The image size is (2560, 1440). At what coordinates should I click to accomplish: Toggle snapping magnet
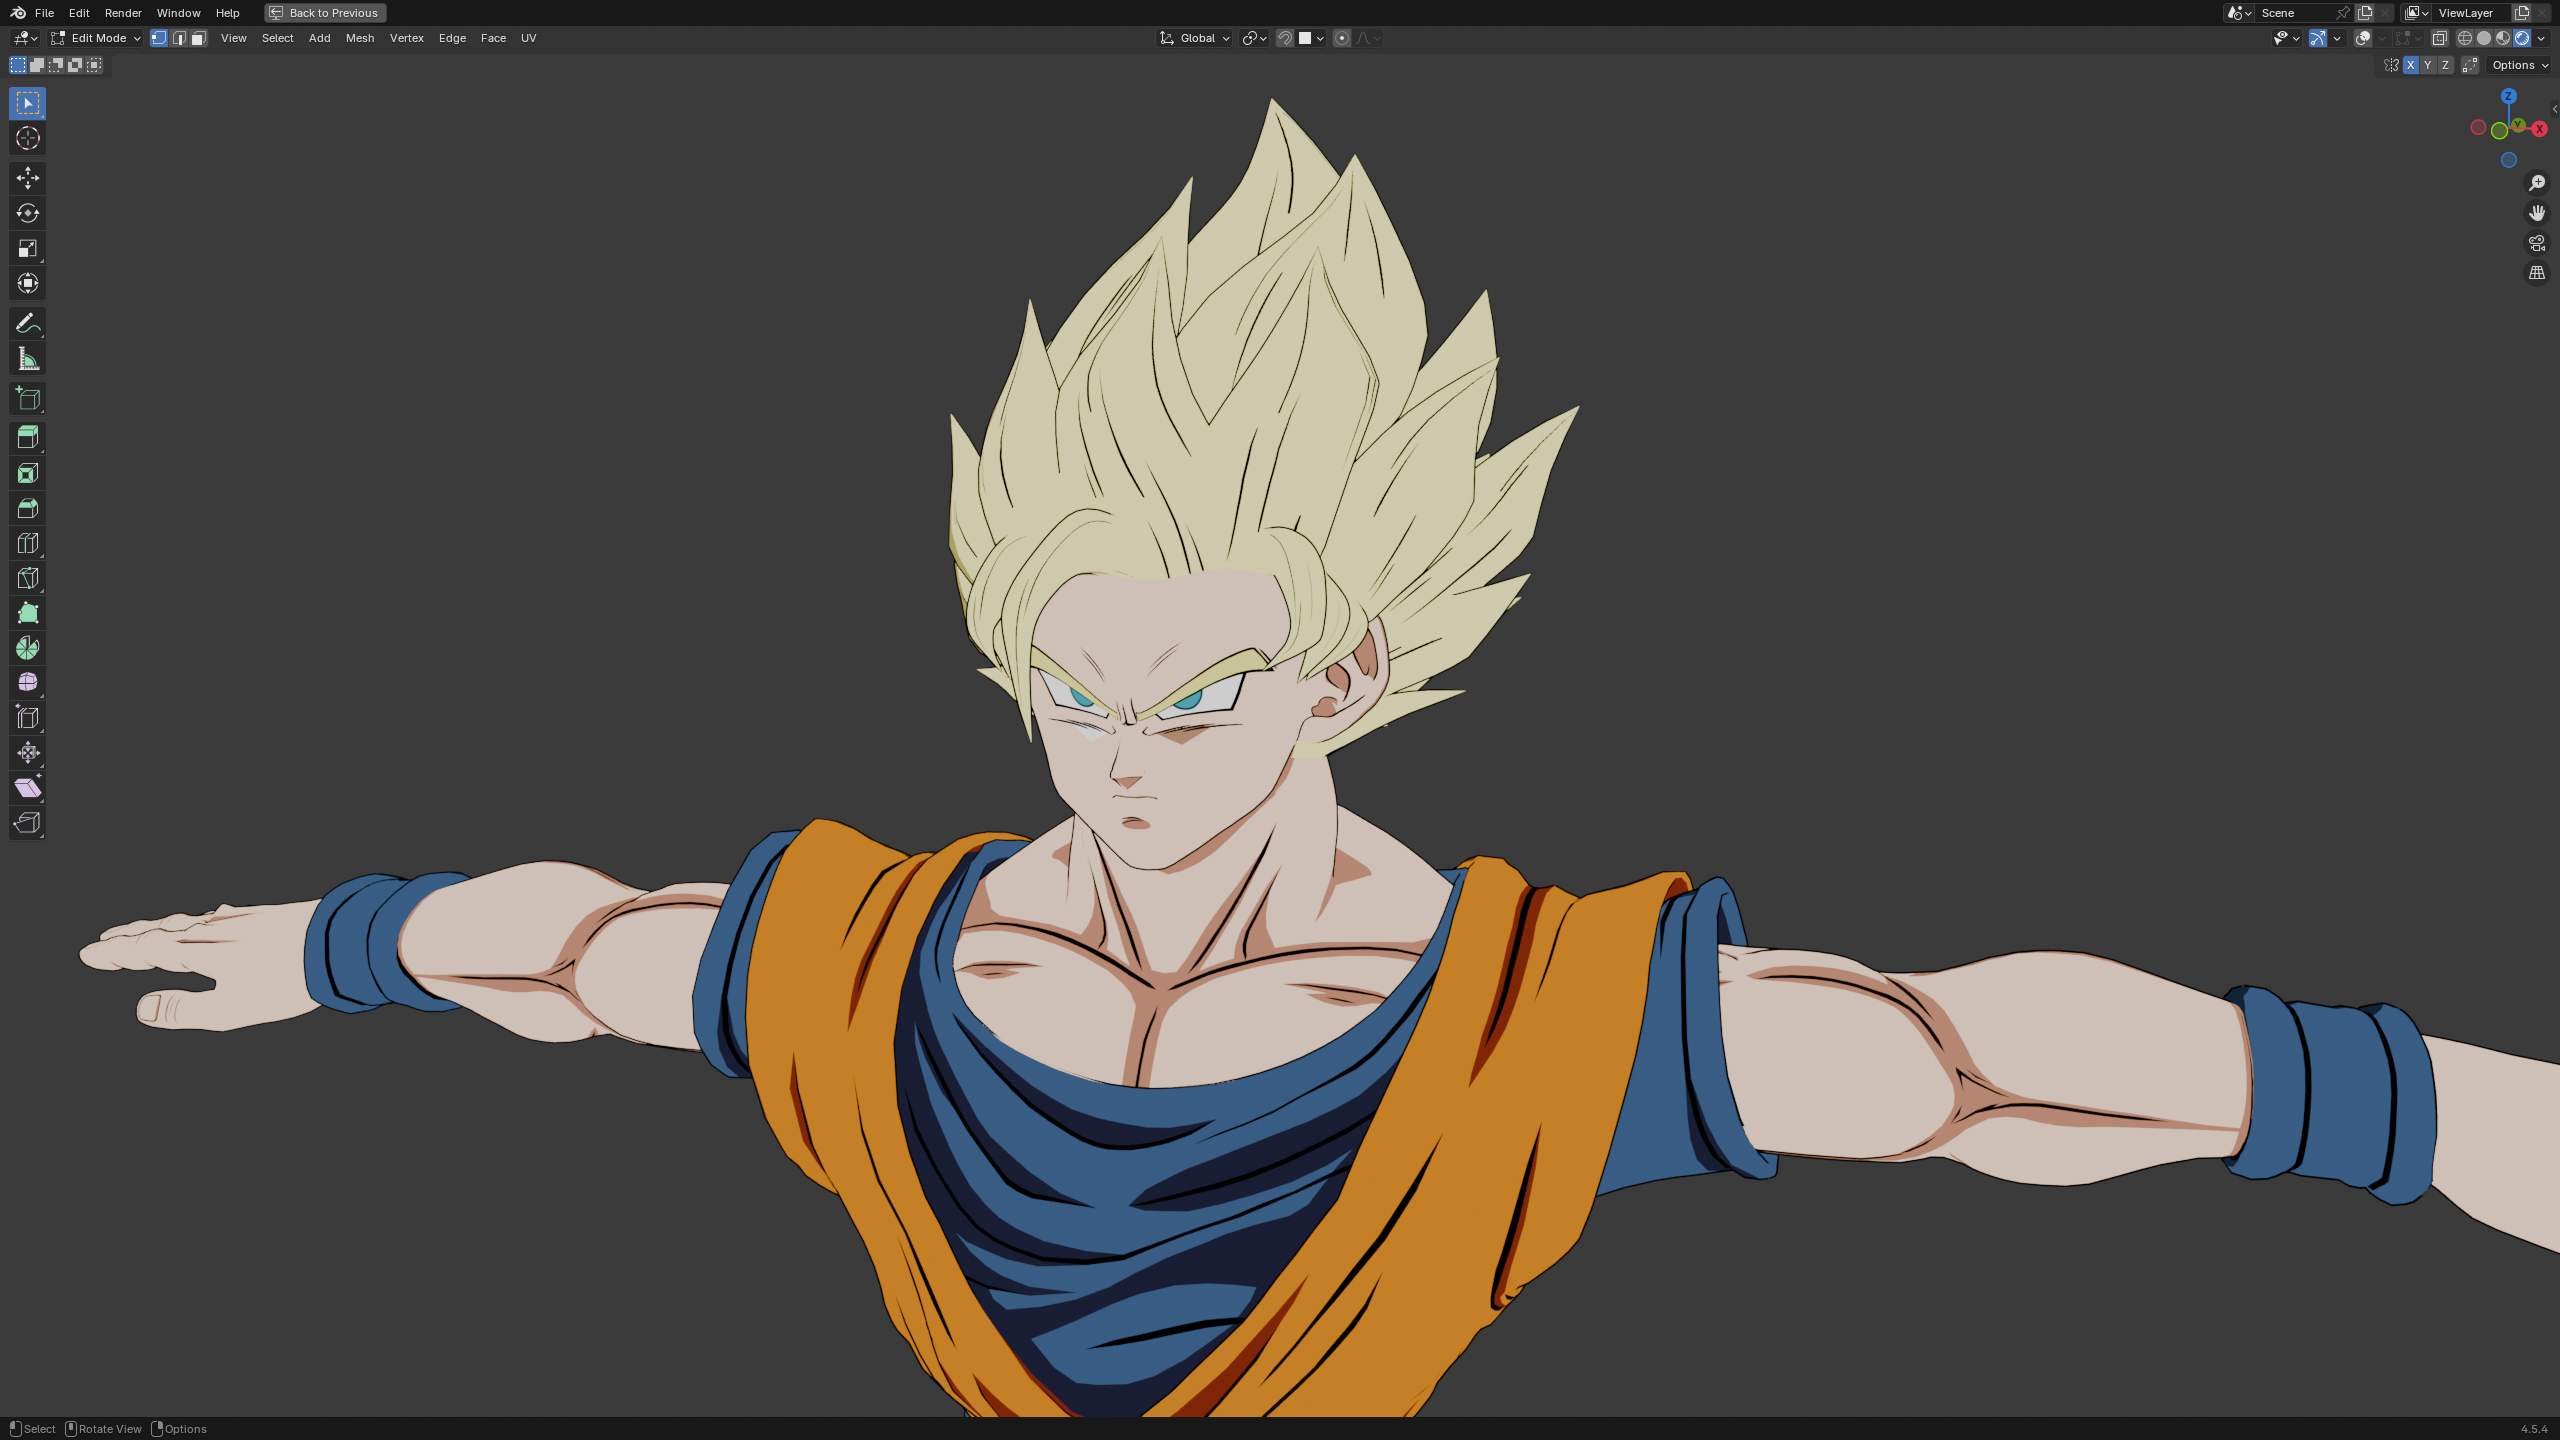coord(1285,38)
